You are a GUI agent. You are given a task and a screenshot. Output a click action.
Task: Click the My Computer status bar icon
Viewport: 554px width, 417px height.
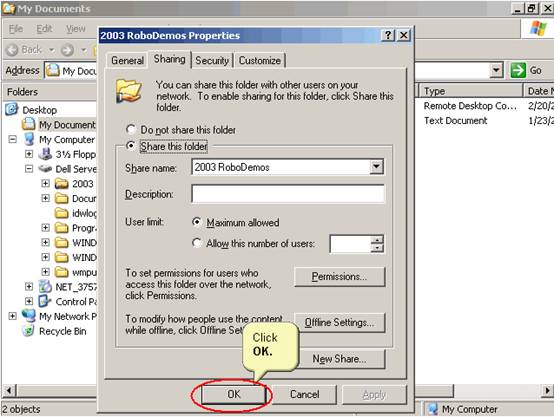pos(433,409)
